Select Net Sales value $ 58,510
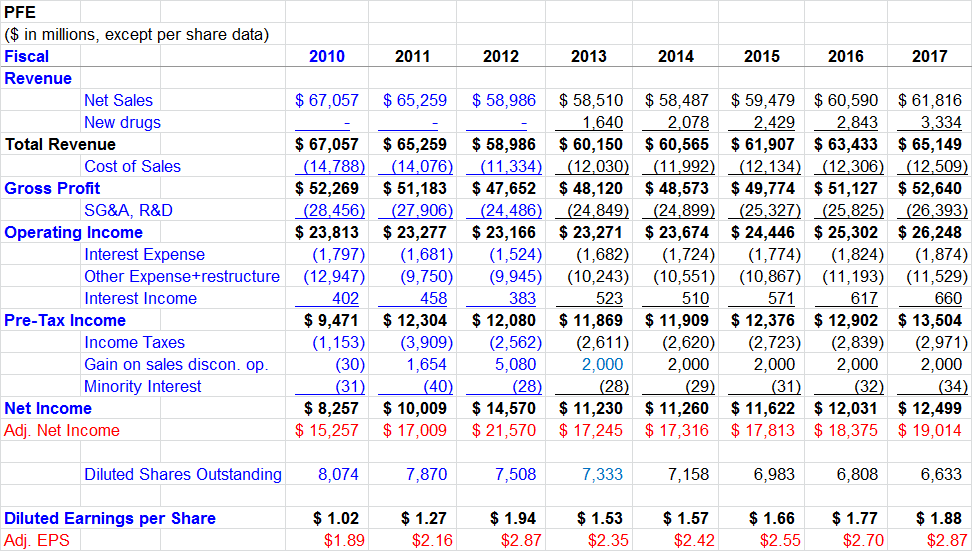 [591, 100]
